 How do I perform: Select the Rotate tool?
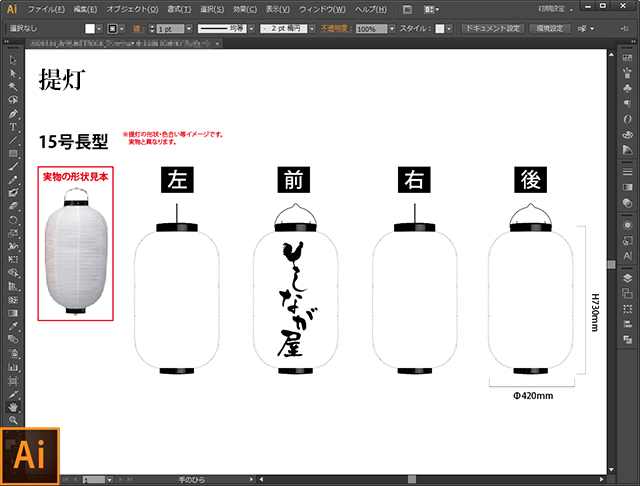point(13,220)
